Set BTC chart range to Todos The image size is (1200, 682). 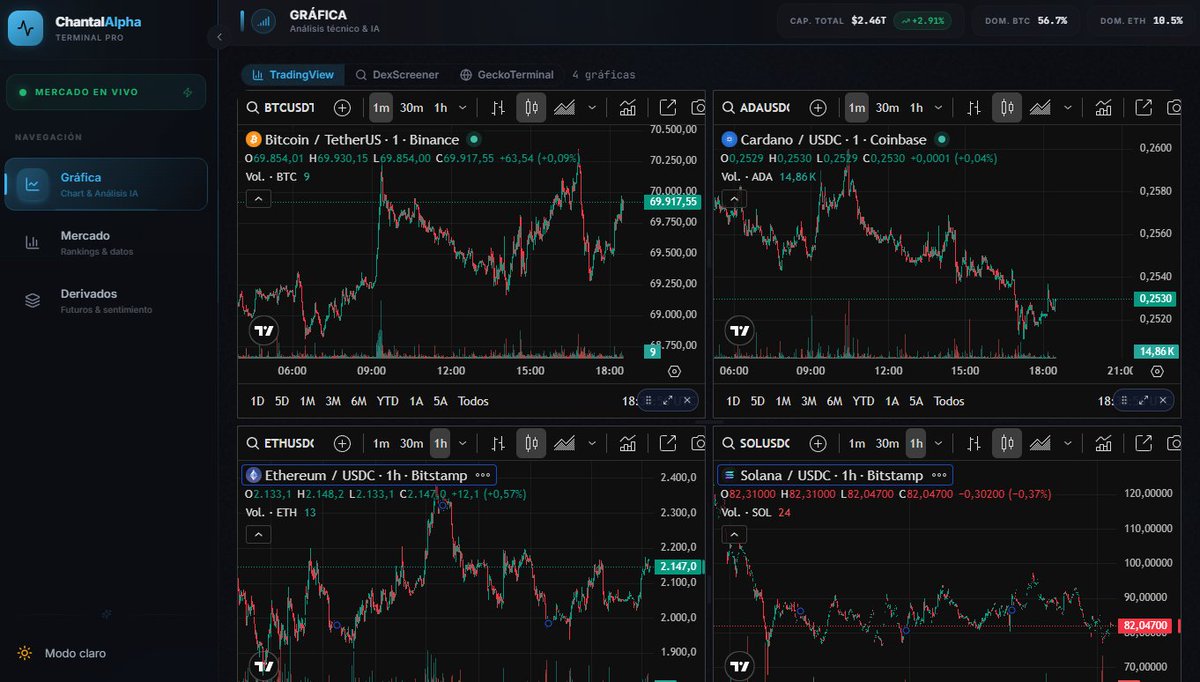point(473,401)
